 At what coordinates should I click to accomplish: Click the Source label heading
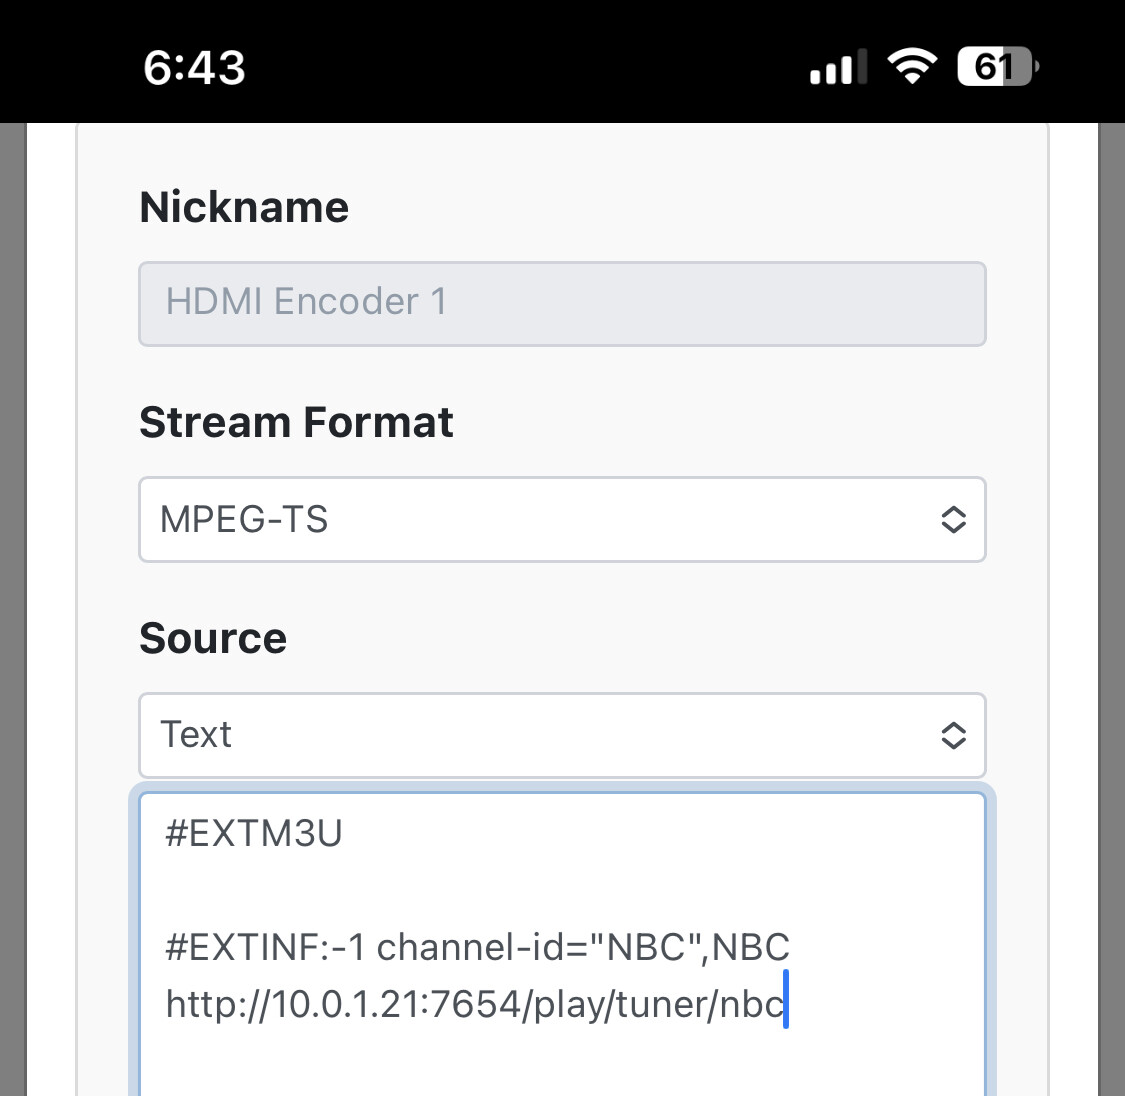(x=213, y=638)
